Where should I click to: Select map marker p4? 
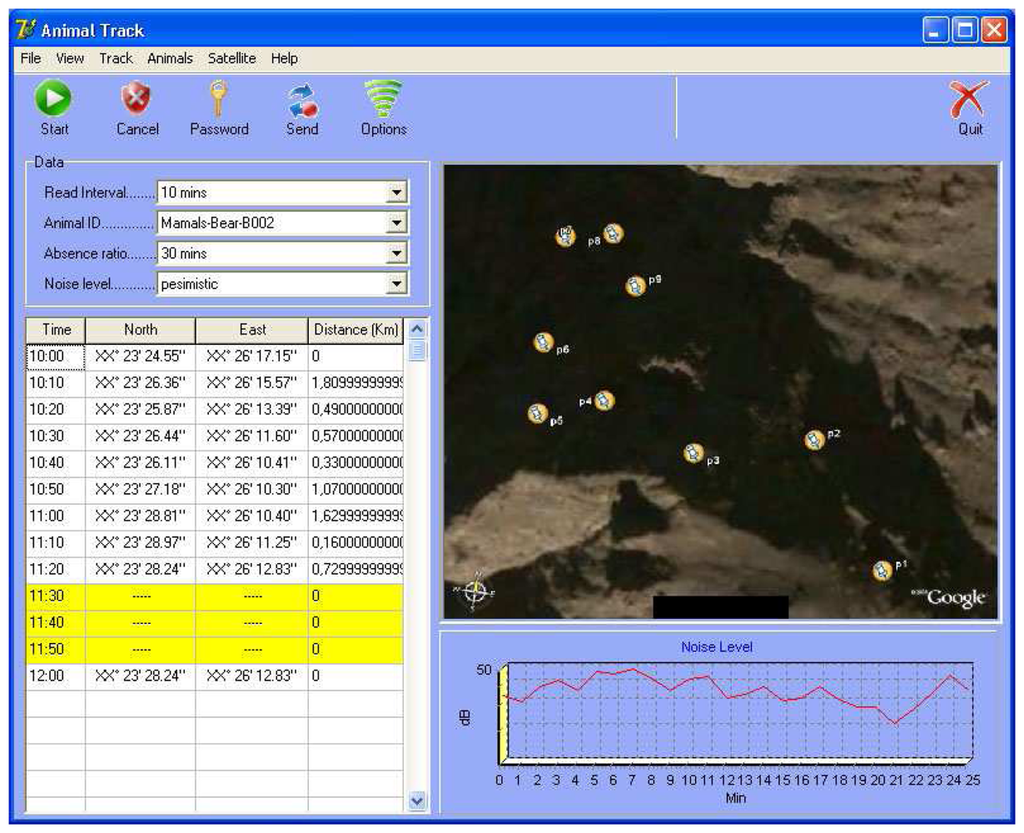[605, 401]
